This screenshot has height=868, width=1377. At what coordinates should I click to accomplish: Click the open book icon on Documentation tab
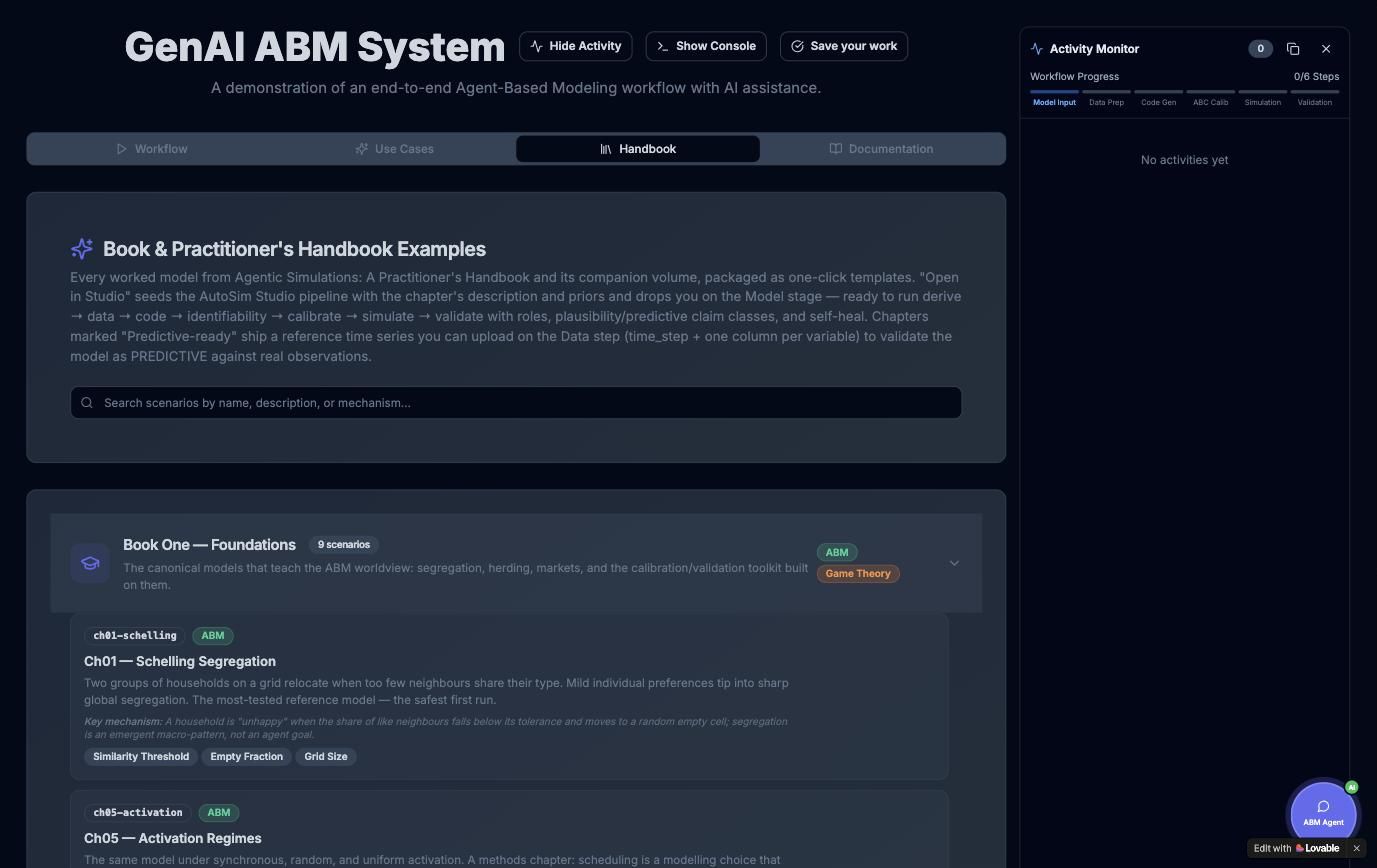point(836,149)
